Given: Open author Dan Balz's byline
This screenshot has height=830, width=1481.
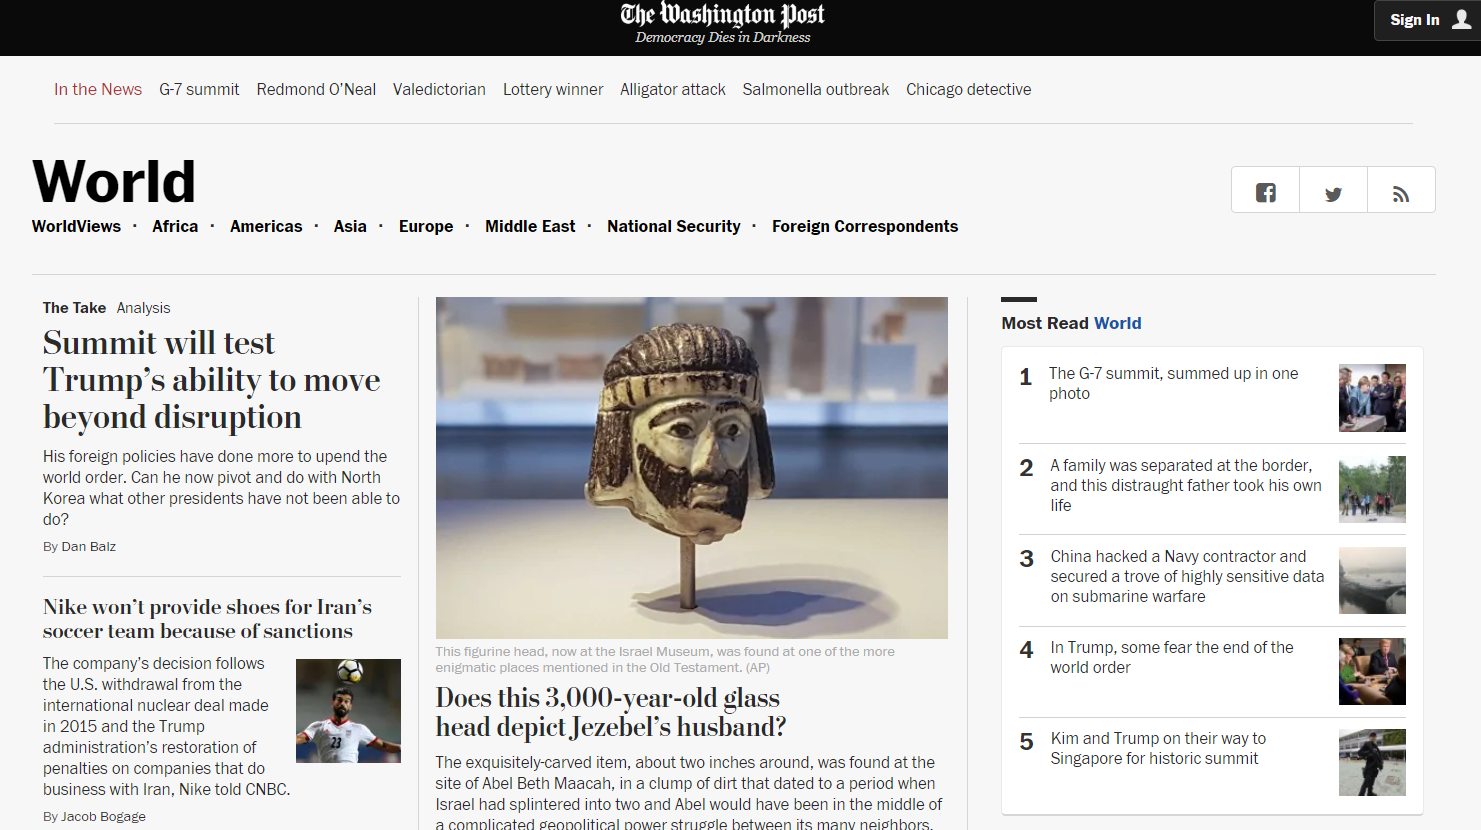Looking at the screenshot, I should point(89,546).
